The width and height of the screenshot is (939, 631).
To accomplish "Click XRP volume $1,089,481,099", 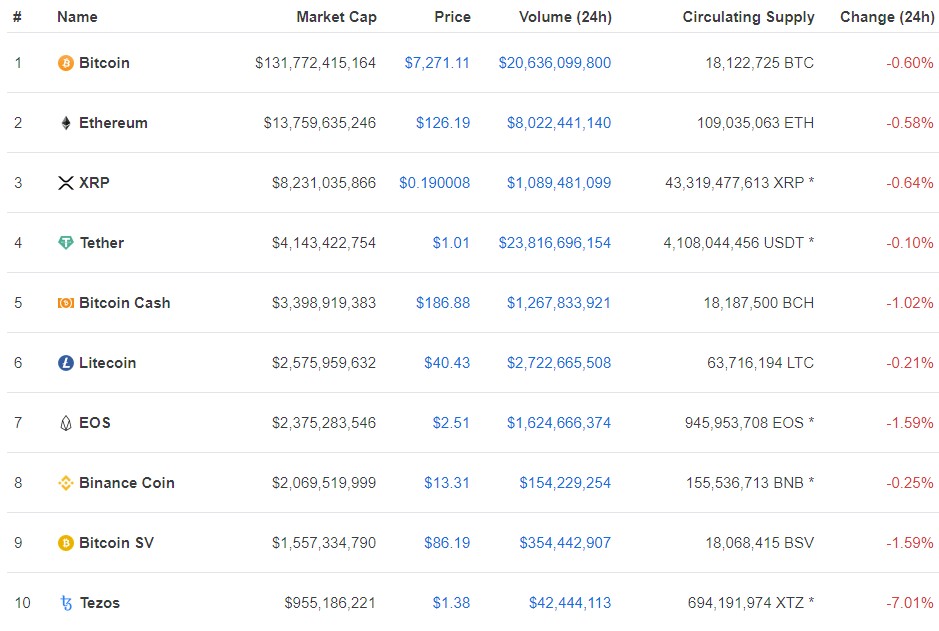I will click(559, 183).
